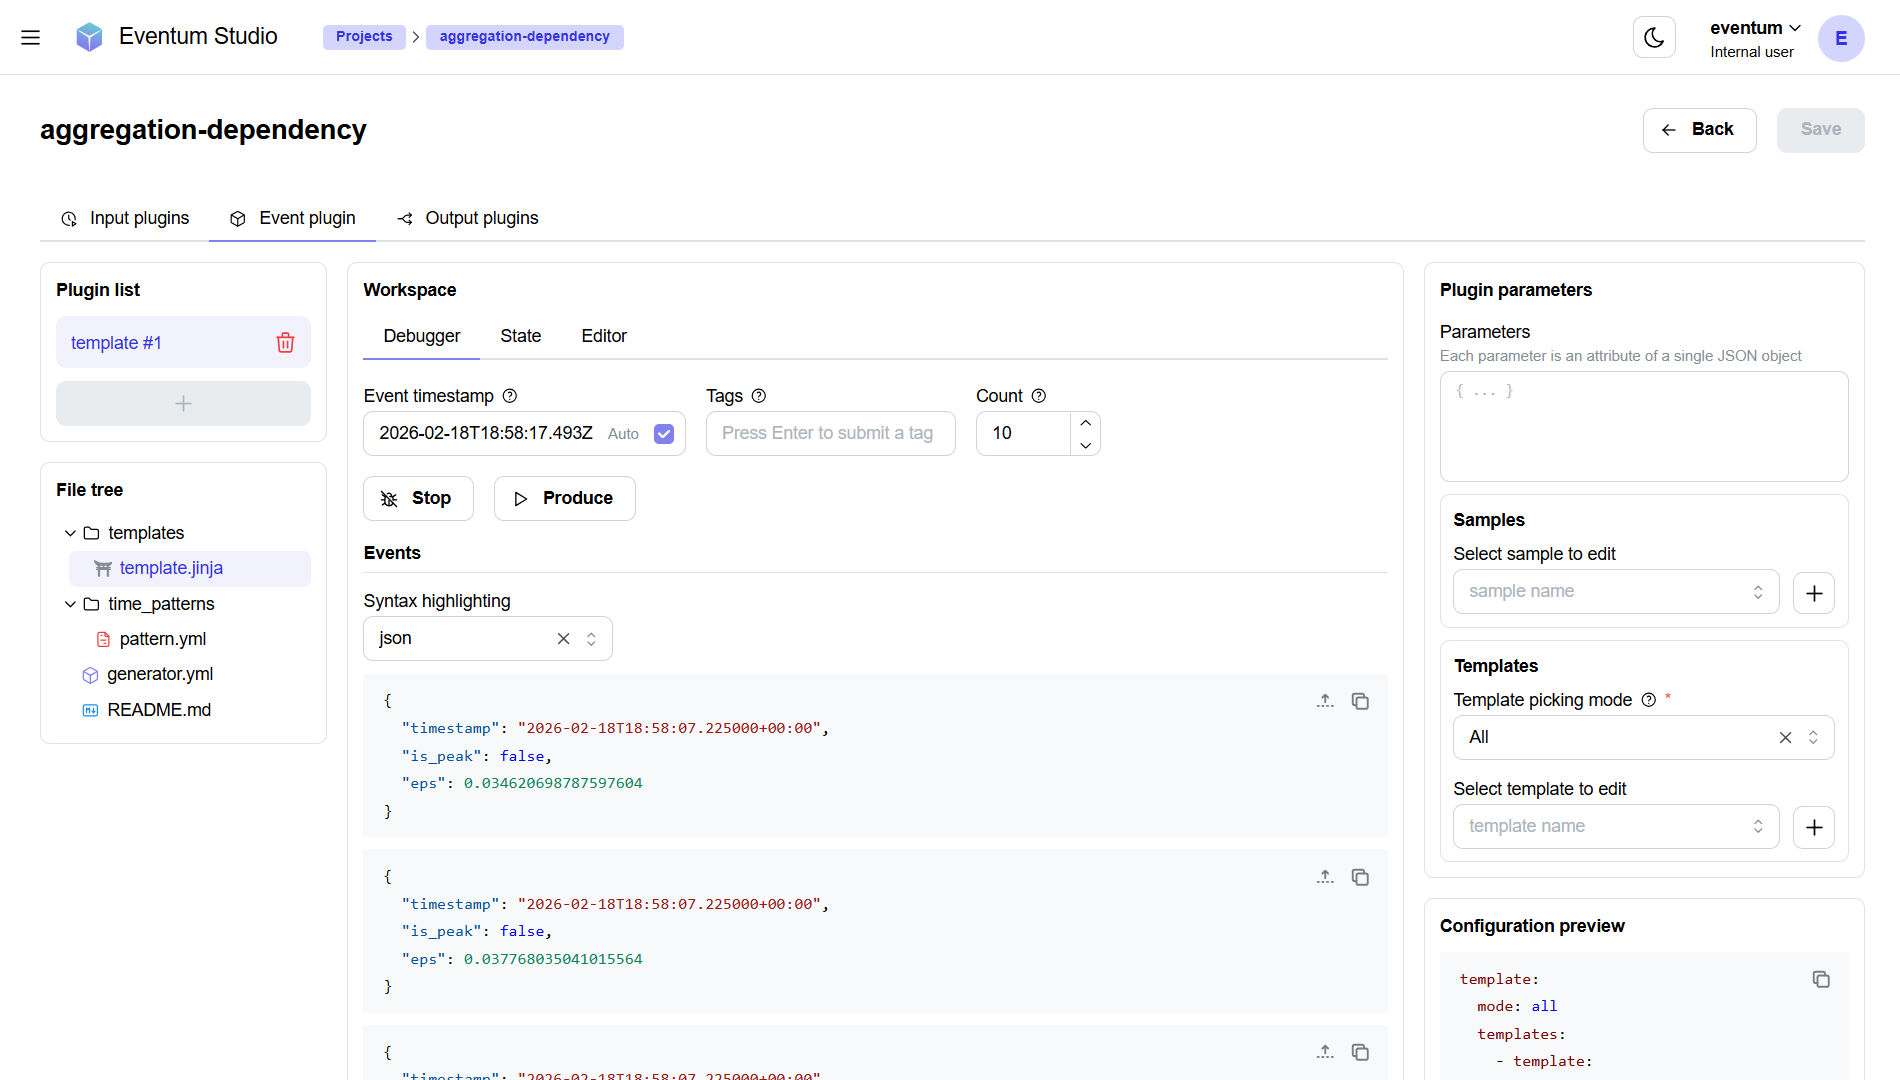Screen dimensions: 1900x1080
Task: Upload the first event using the upload icon
Action: coord(1325,701)
